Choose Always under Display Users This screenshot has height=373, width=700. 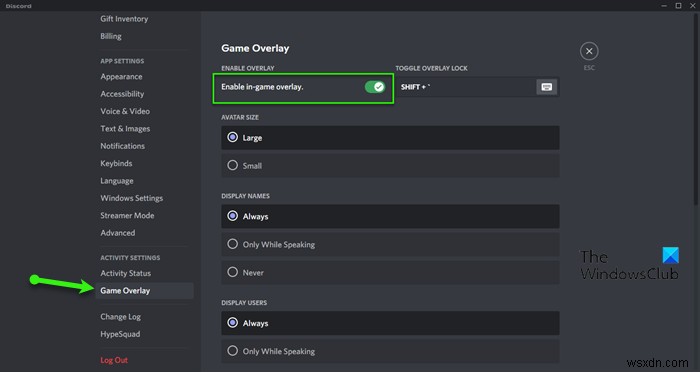point(390,323)
